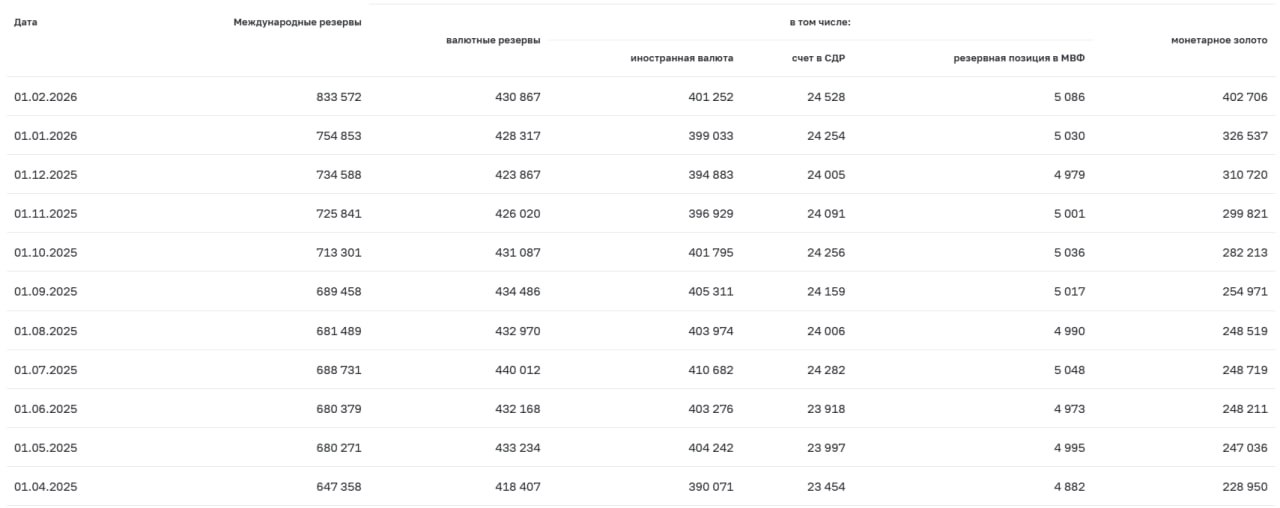Select the 01.12.2025 date cell
Viewport: 1280px width, 508px height.
click(x=45, y=175)
